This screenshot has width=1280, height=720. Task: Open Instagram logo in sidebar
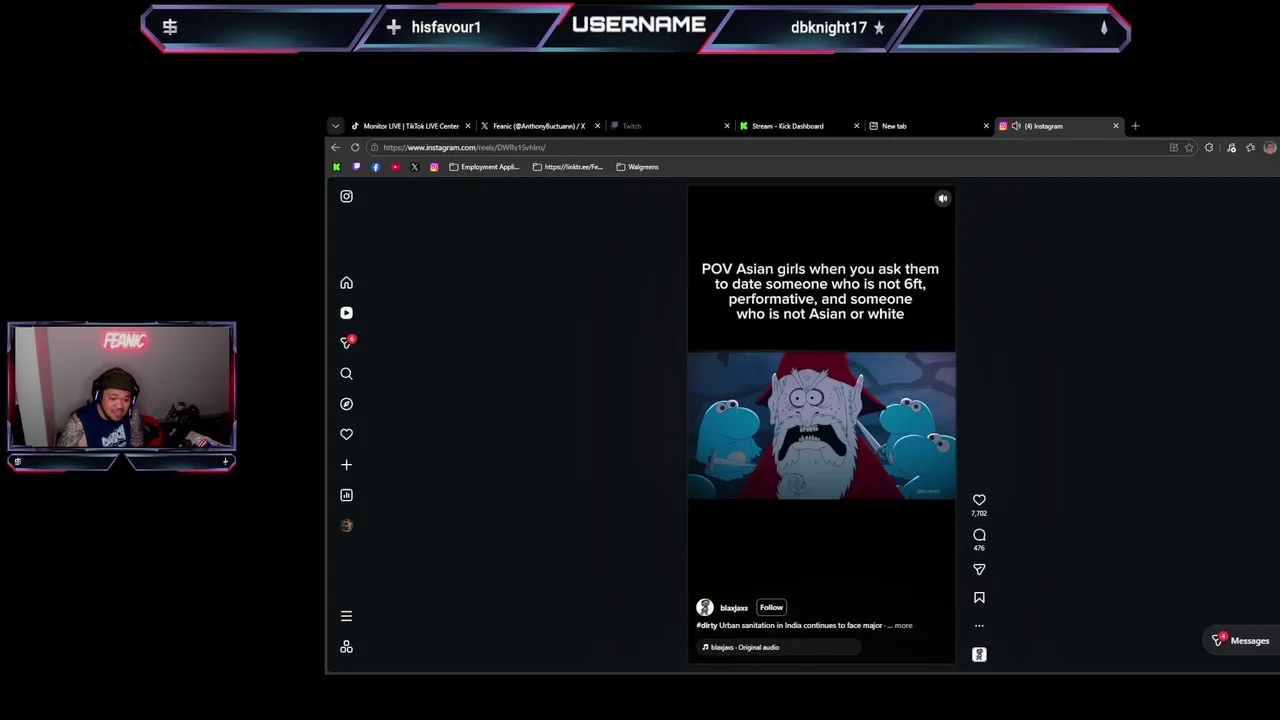tap(346, 196)
